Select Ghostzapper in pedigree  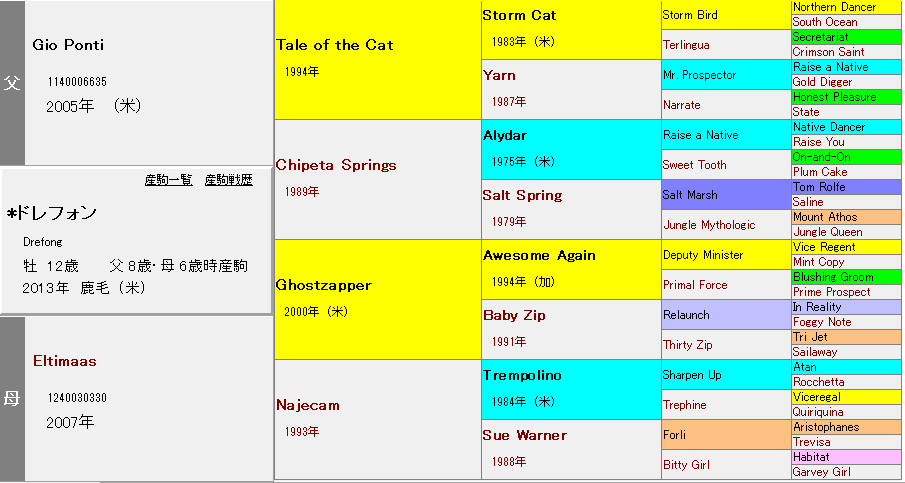324,285
